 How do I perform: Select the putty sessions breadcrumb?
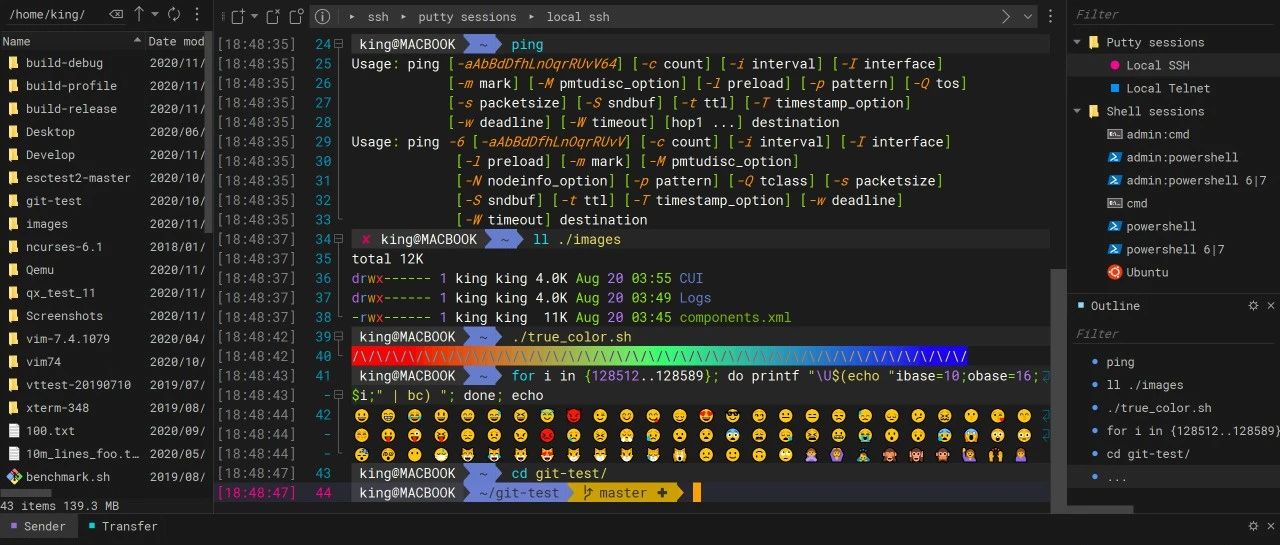click(x=468, y=17)
